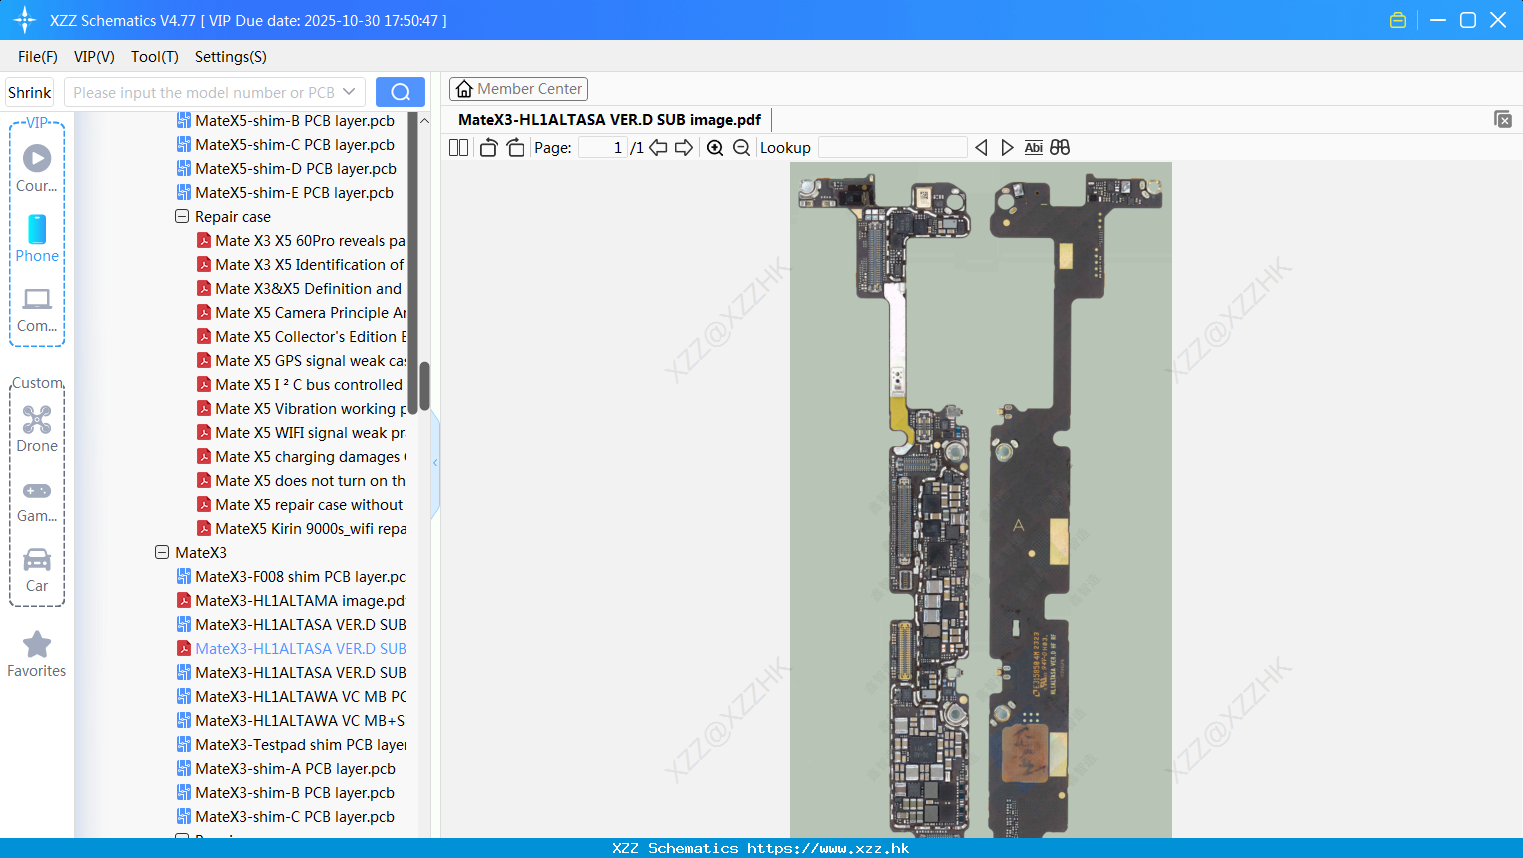Find previous lookup match

(x=981, y=148)
